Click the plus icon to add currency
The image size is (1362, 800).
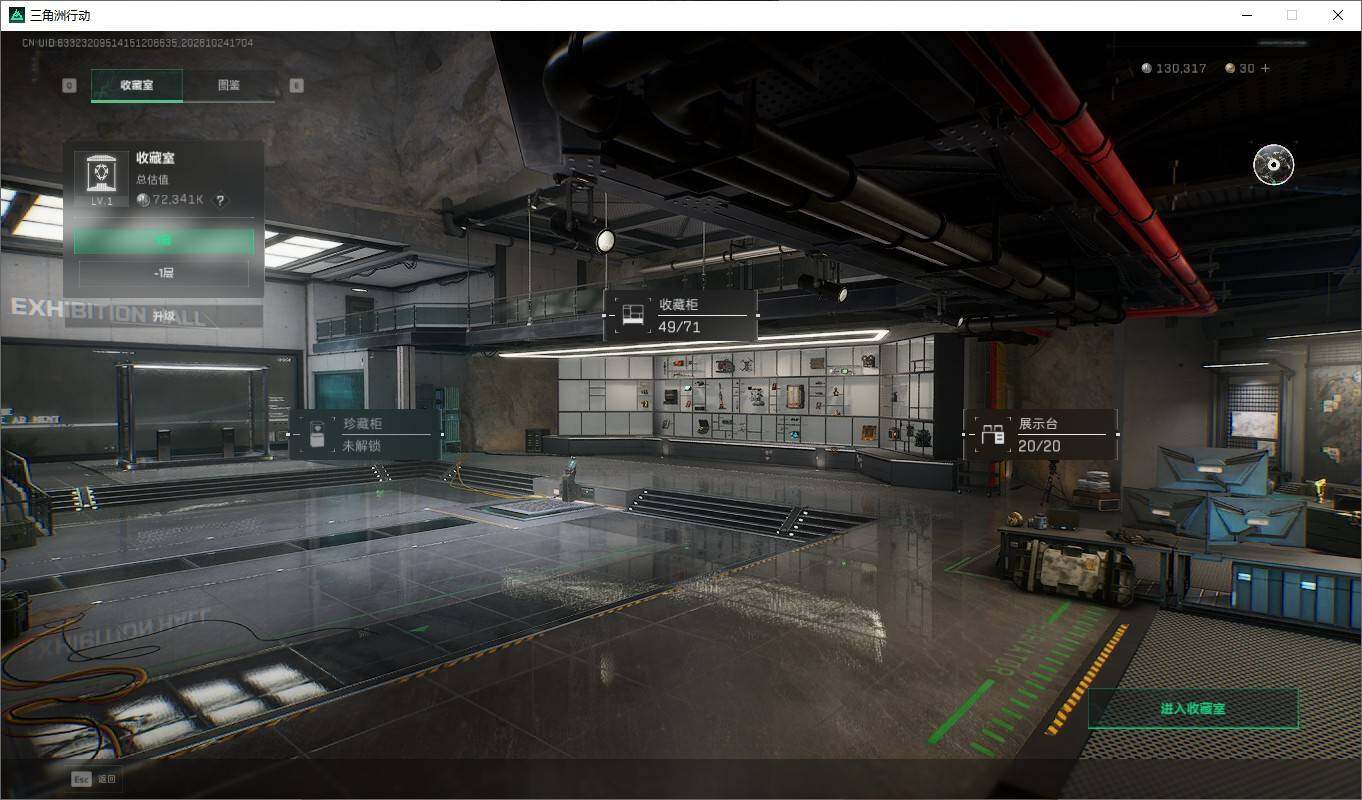click(1265, 69)
